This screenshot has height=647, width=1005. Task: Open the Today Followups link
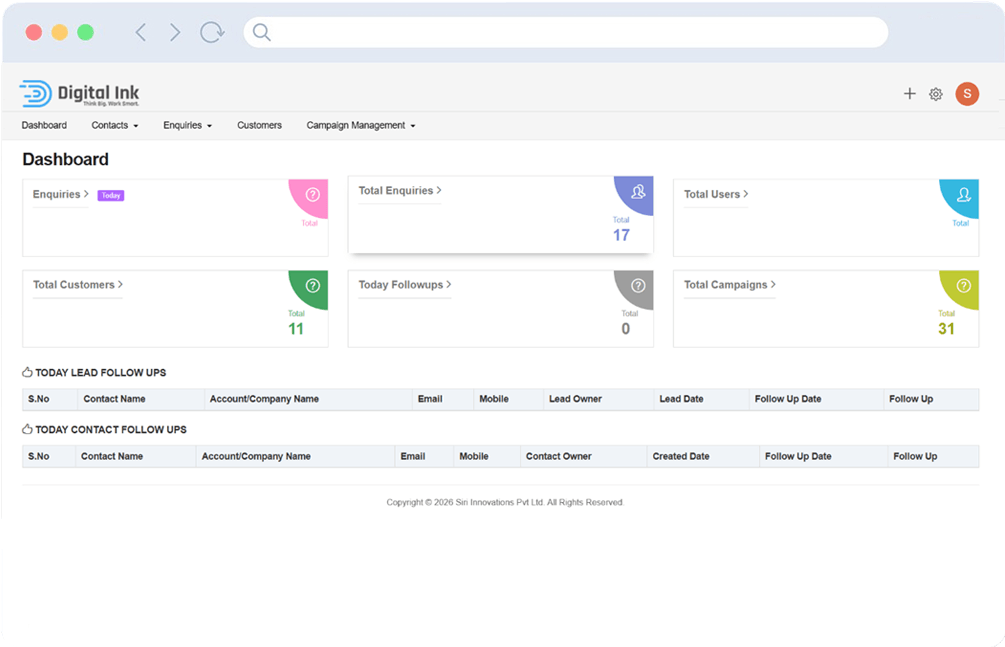click(x=404, y=285)
